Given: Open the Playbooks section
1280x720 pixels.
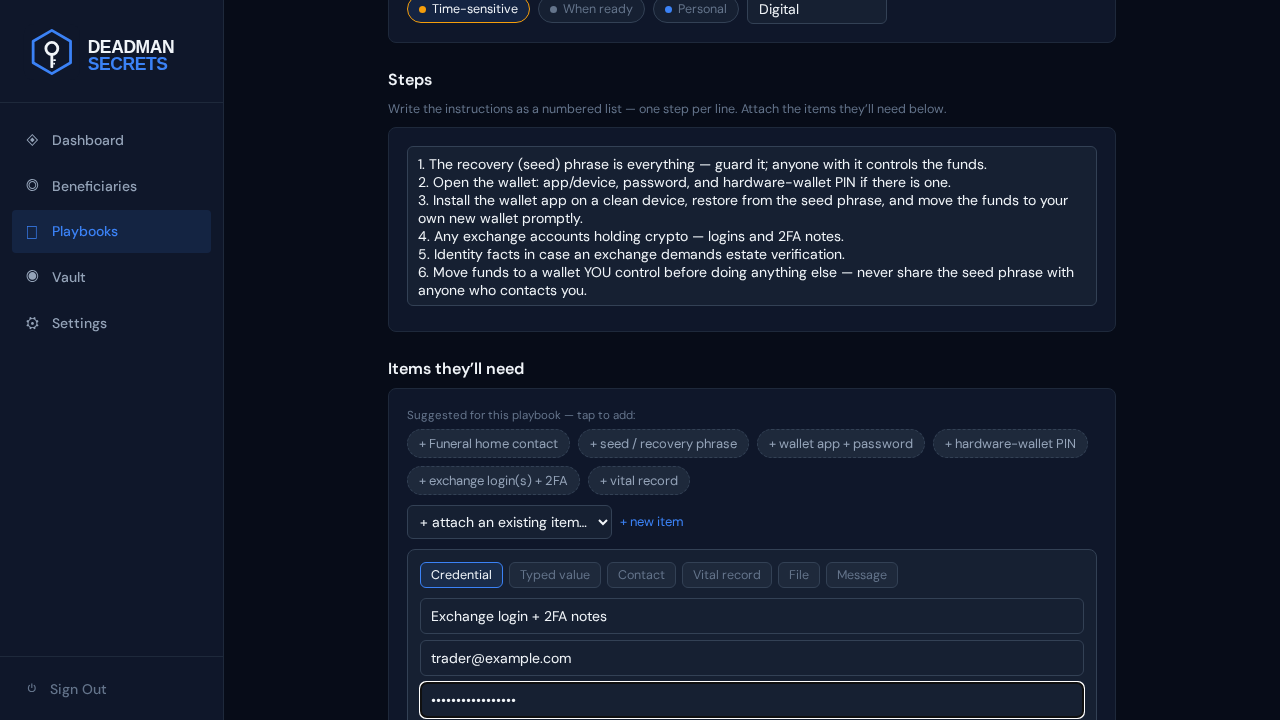Looking at the screenshot, I should (x=111, y=231).
